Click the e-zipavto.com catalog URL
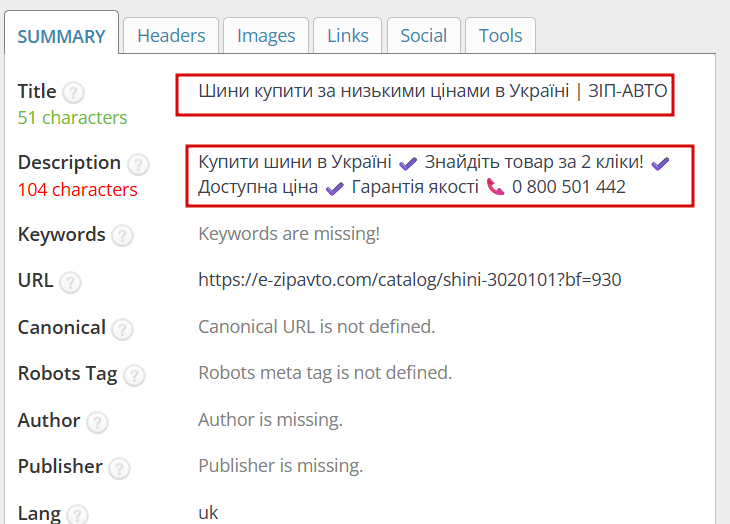The width and height of the screenshot is (730, 524). coord(410,280)
